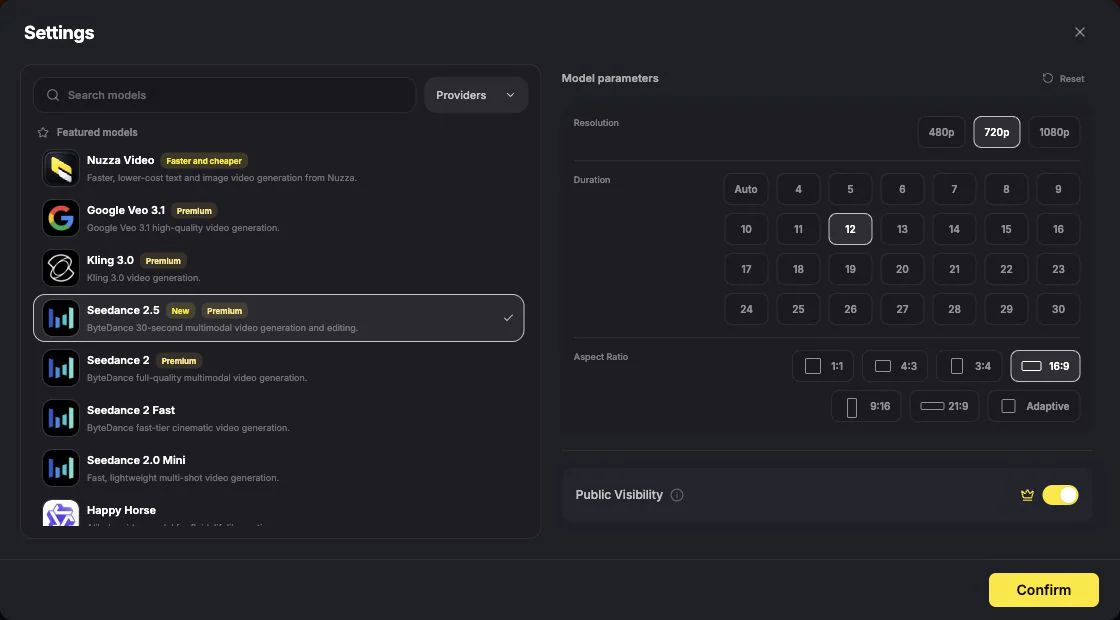Set duration to 4 seconds
Screen dimensions: 1120x620
point(798,189)
